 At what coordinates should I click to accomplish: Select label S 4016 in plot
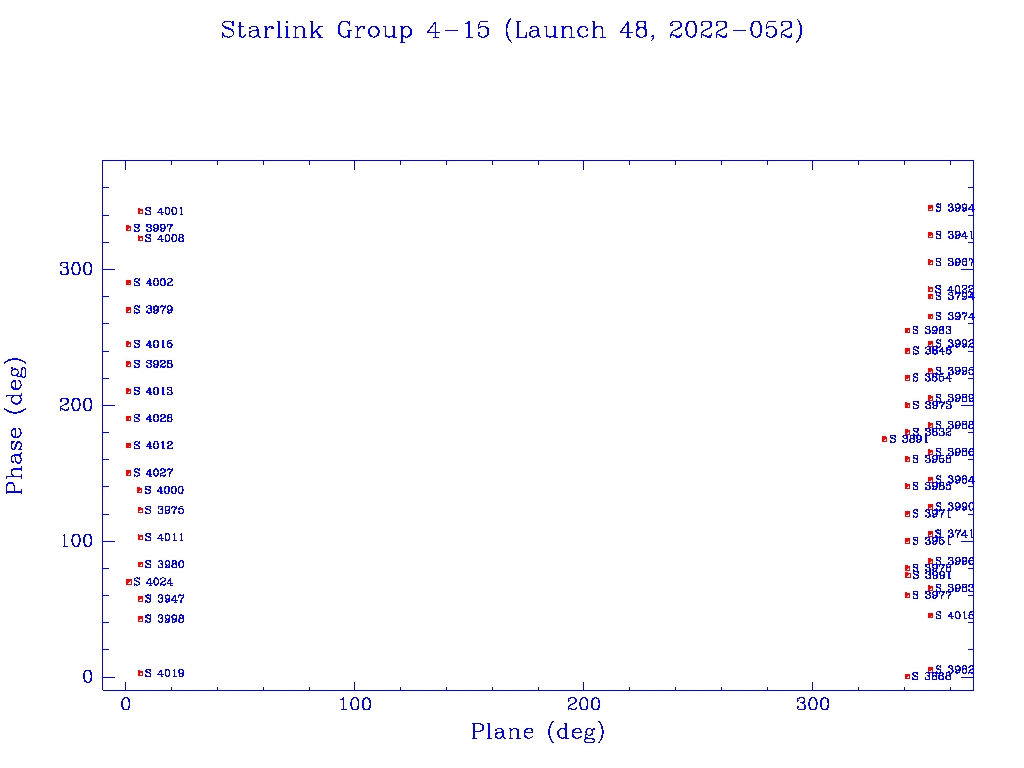[153, 344]
